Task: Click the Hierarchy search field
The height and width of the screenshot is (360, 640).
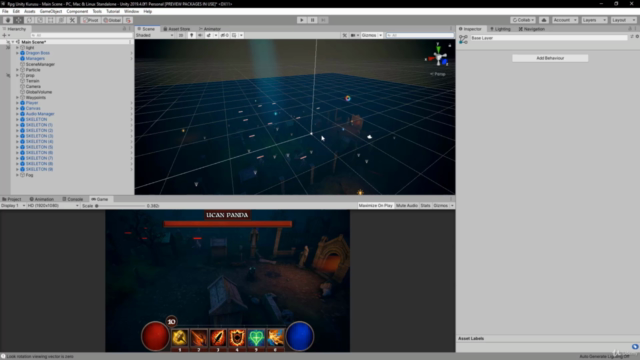Action: pyautogui.click(x=82, y=36)
